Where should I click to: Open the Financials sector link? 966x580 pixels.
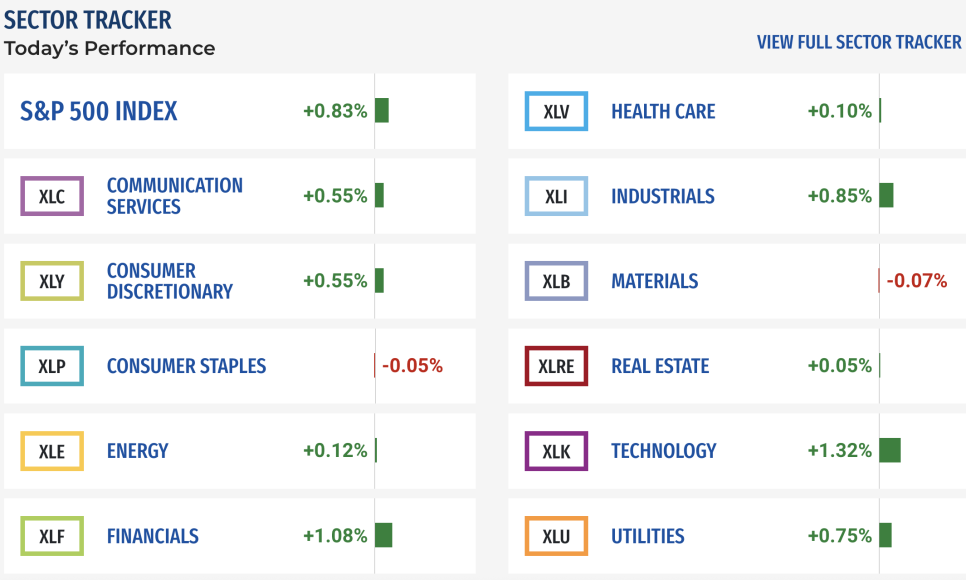tap(153, 536)
